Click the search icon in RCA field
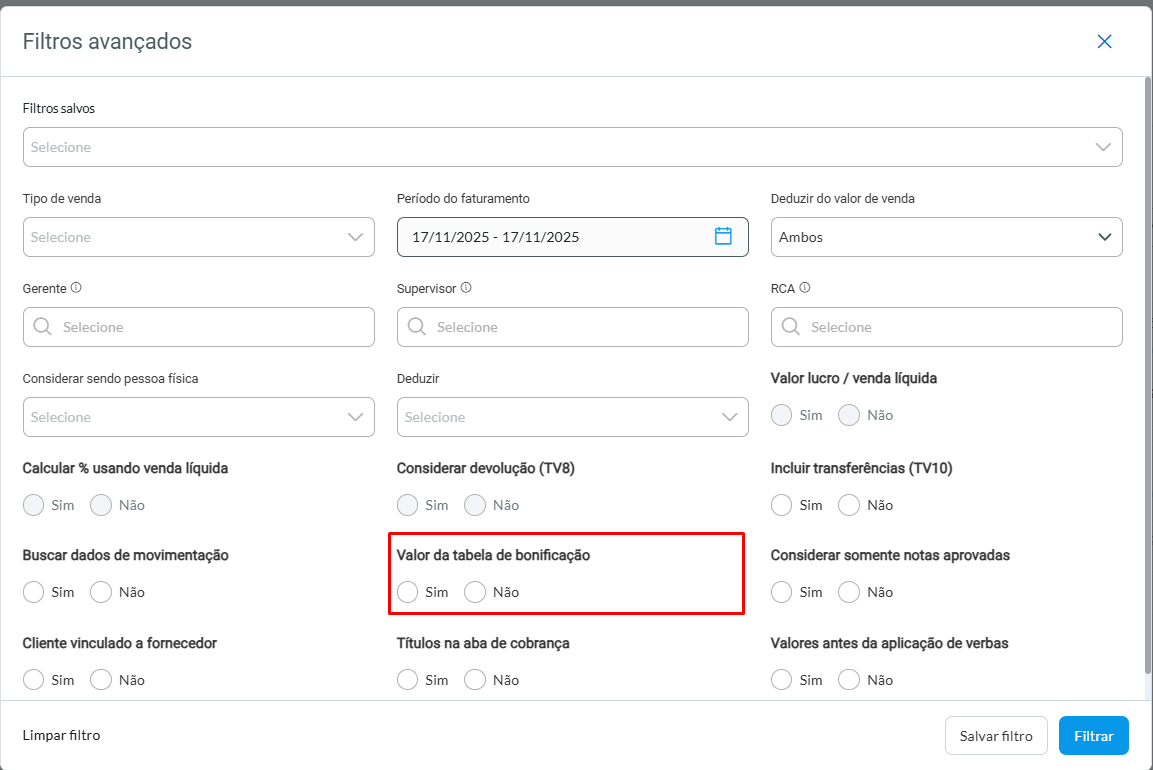 click(x=790, y=327)
